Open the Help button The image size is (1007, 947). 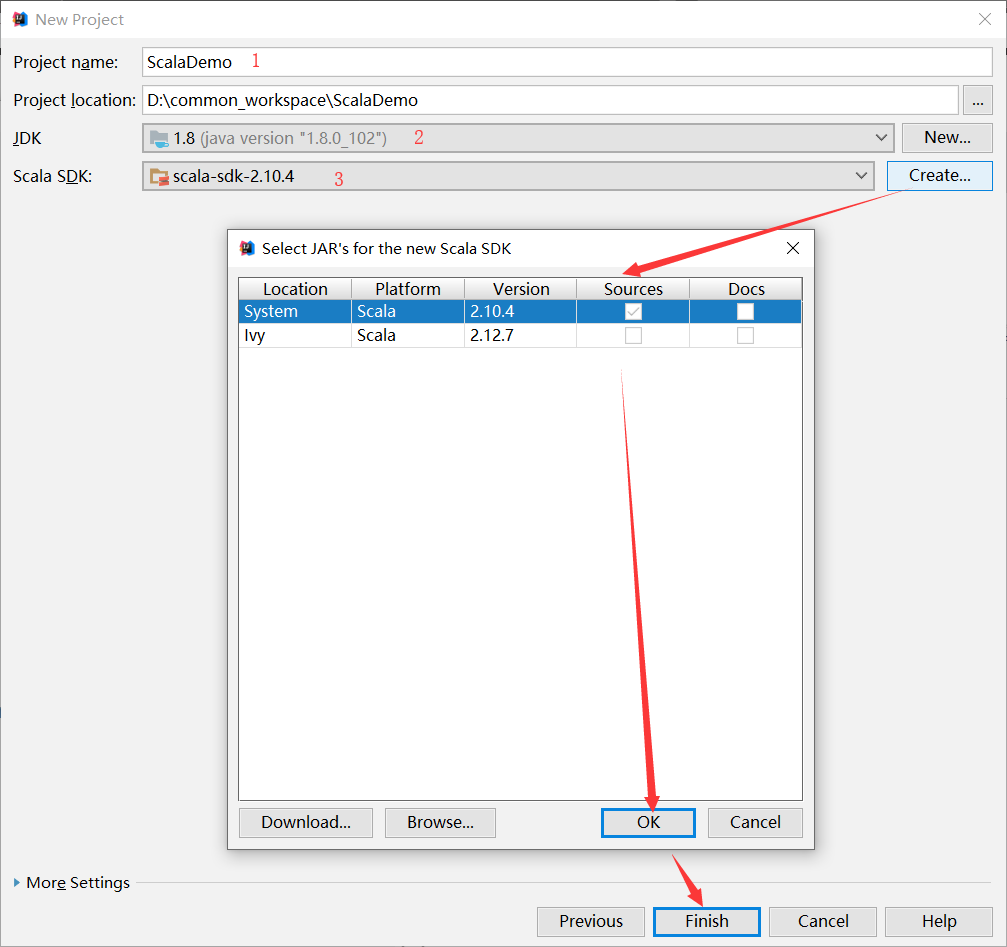coord(939,921)
